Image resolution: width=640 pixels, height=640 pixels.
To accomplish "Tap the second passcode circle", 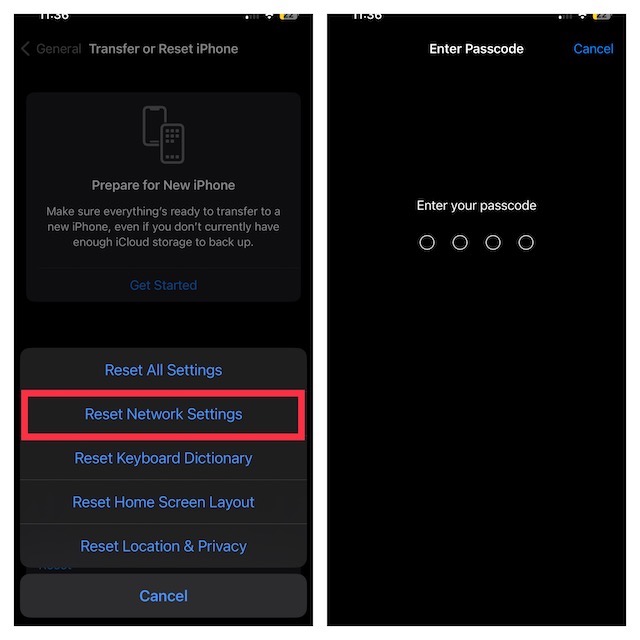I will (x=460, y=242).
